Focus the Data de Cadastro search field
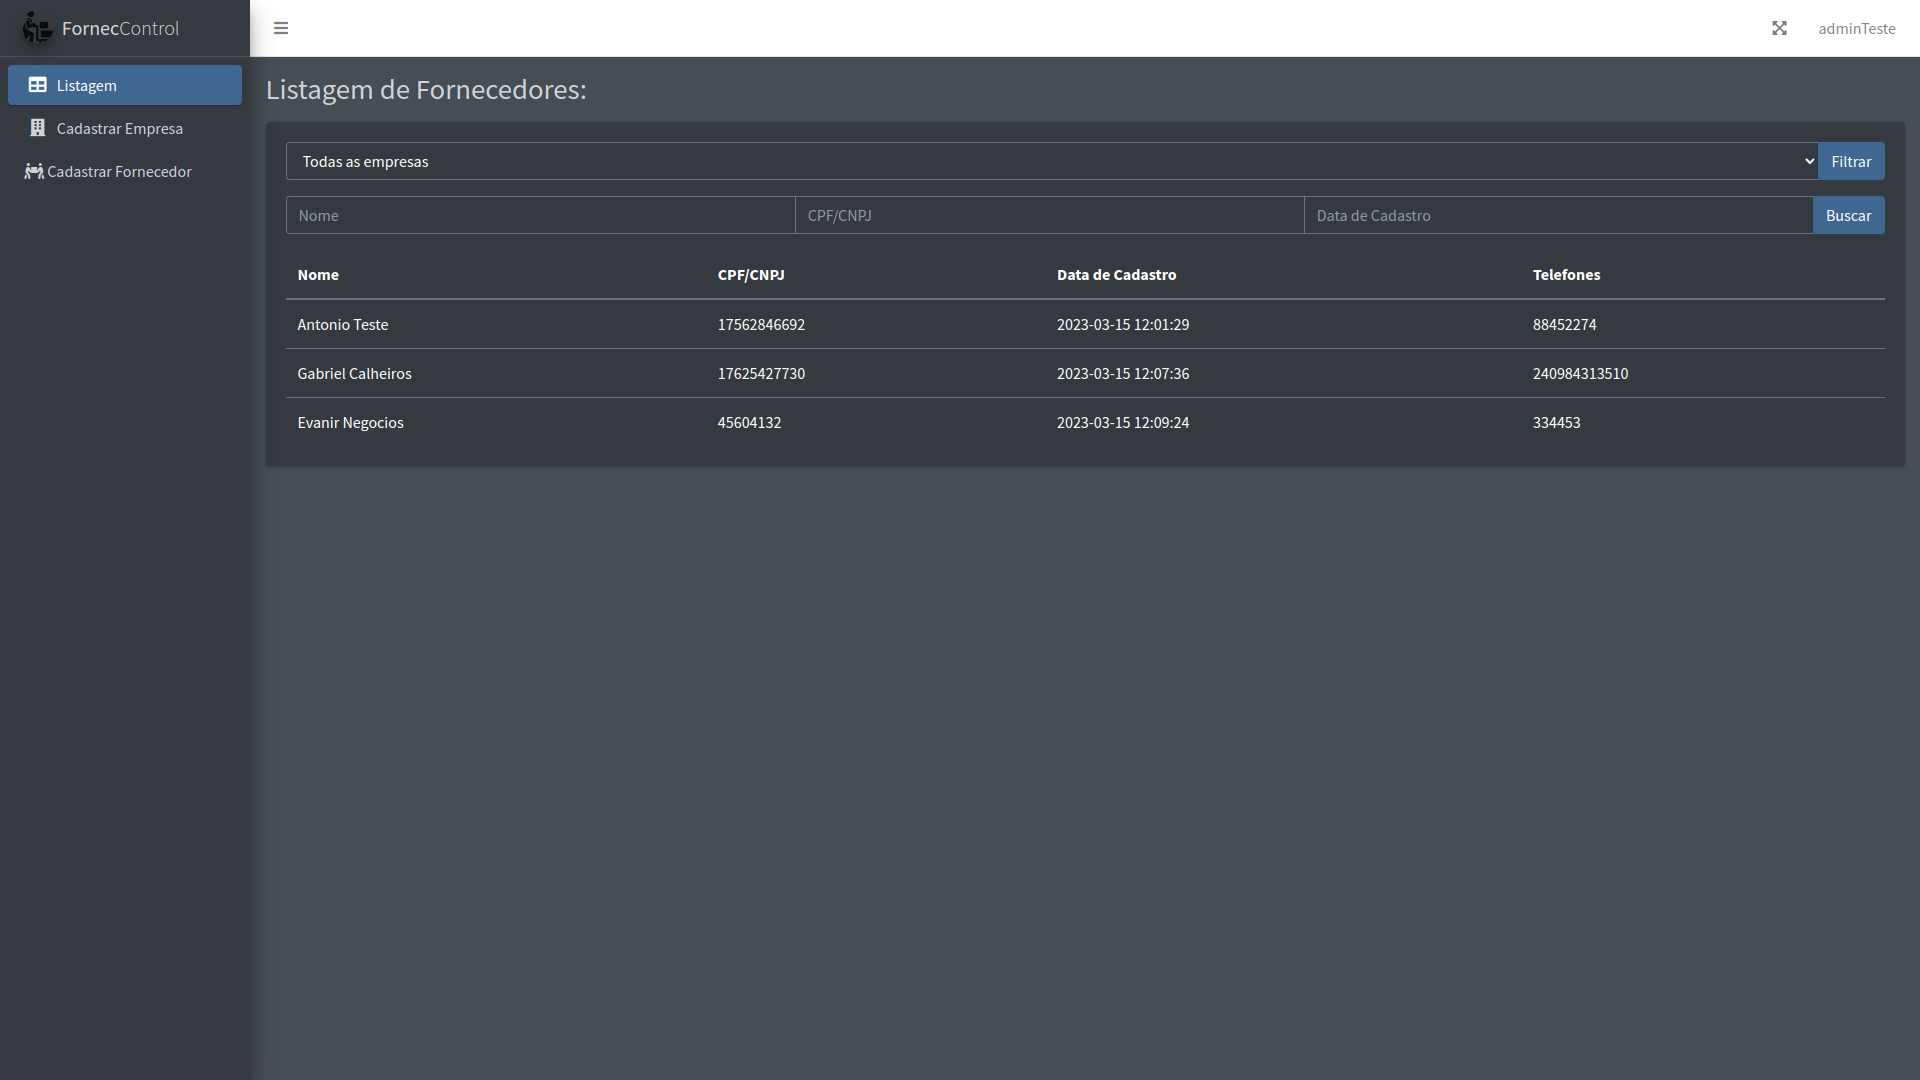1920x1080 pixels. coord(1558,215)
